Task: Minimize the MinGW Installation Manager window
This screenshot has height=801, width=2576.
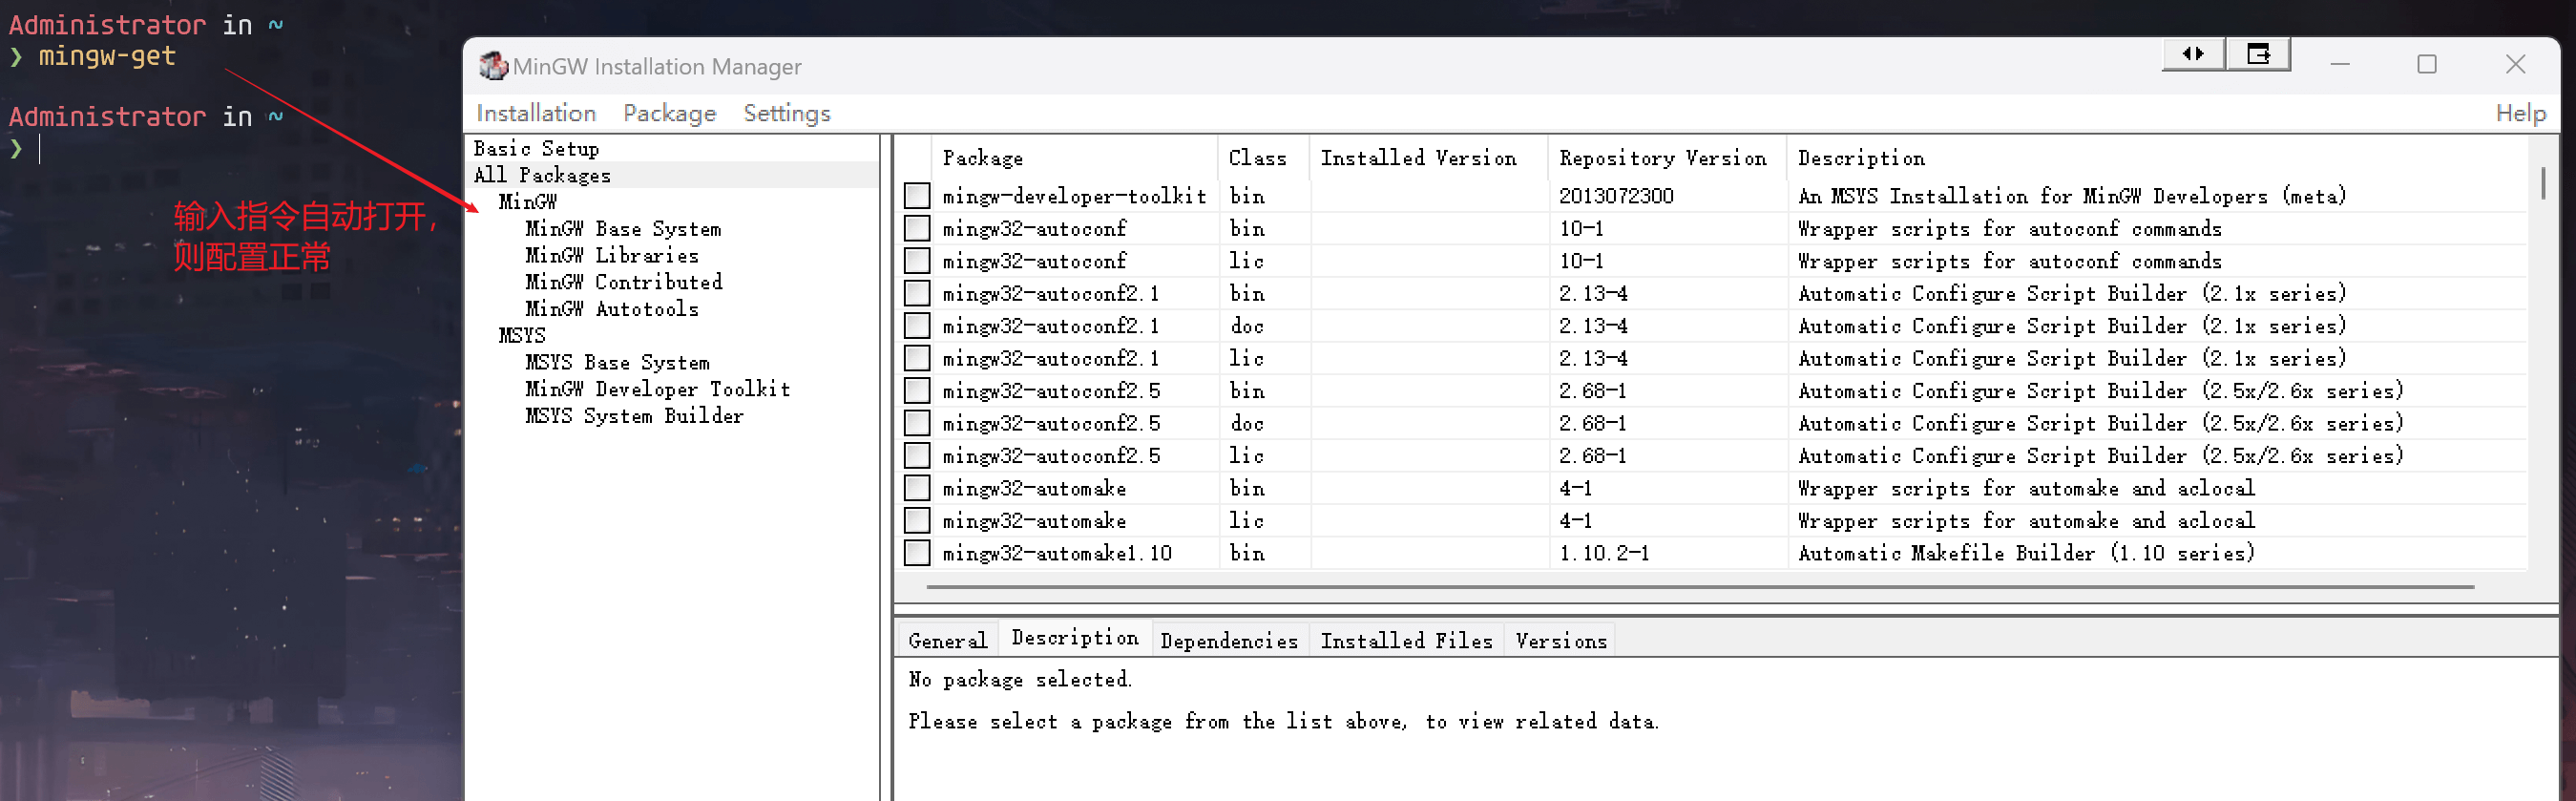Action: pos(2340,65)
